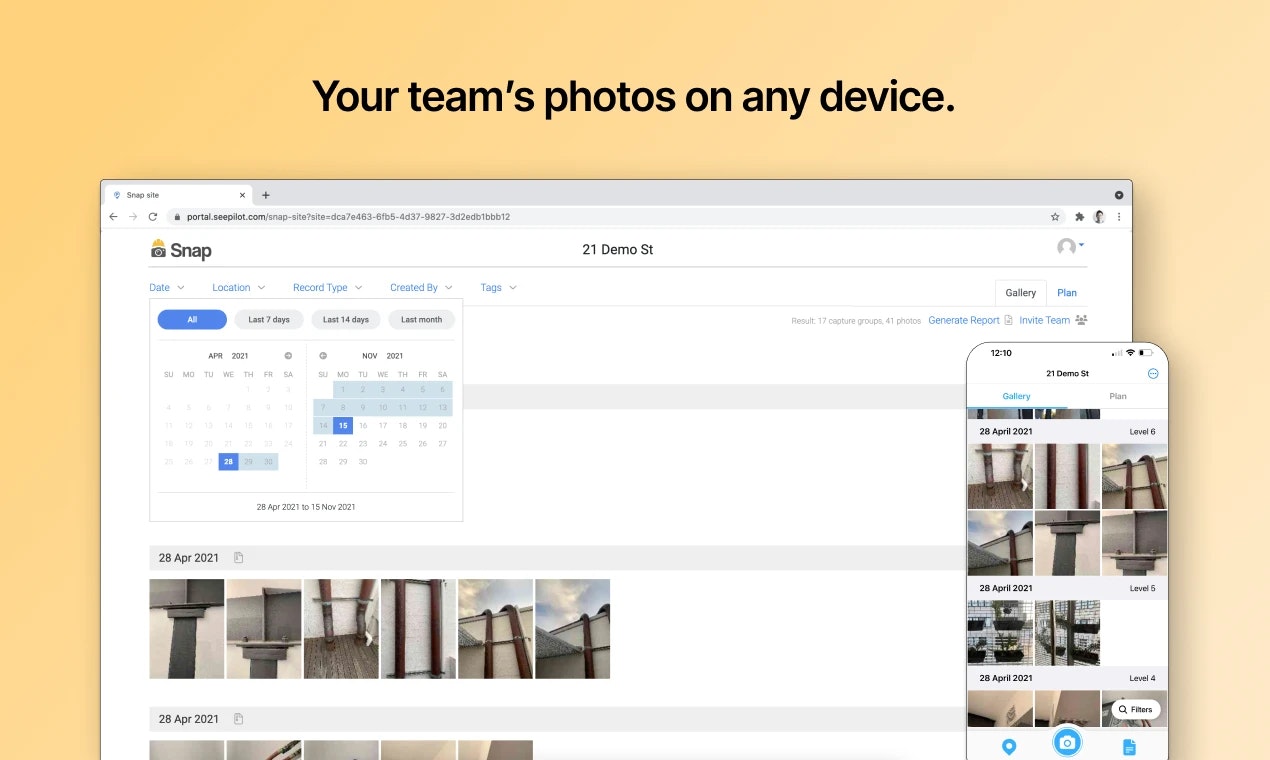The image size is (1270, 760).
Task: Click next-month arrow on April calendar
Action: (x=288, y=355)
